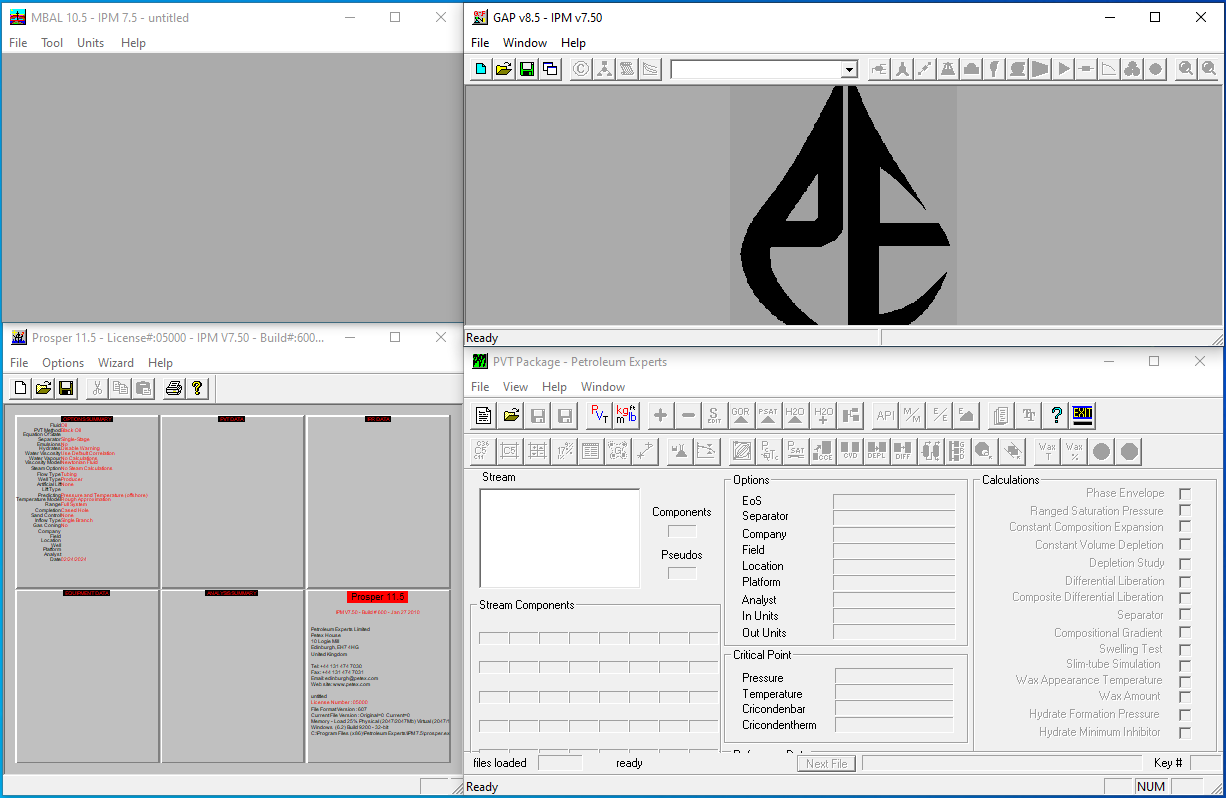Open Window menu in GAP window

[x=525, y=43]
